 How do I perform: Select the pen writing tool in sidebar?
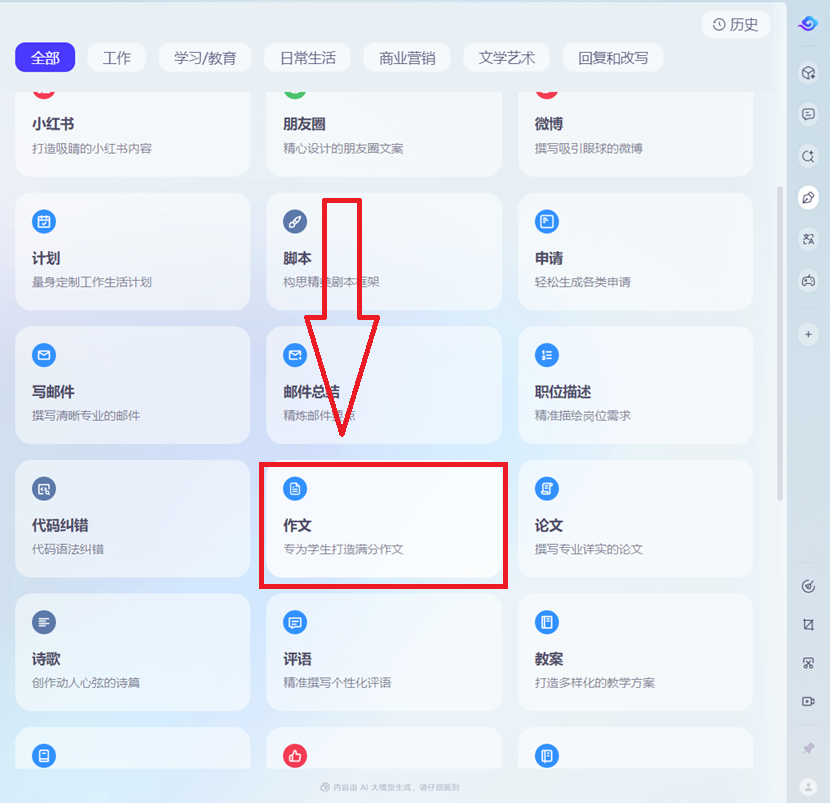(808, 198)
